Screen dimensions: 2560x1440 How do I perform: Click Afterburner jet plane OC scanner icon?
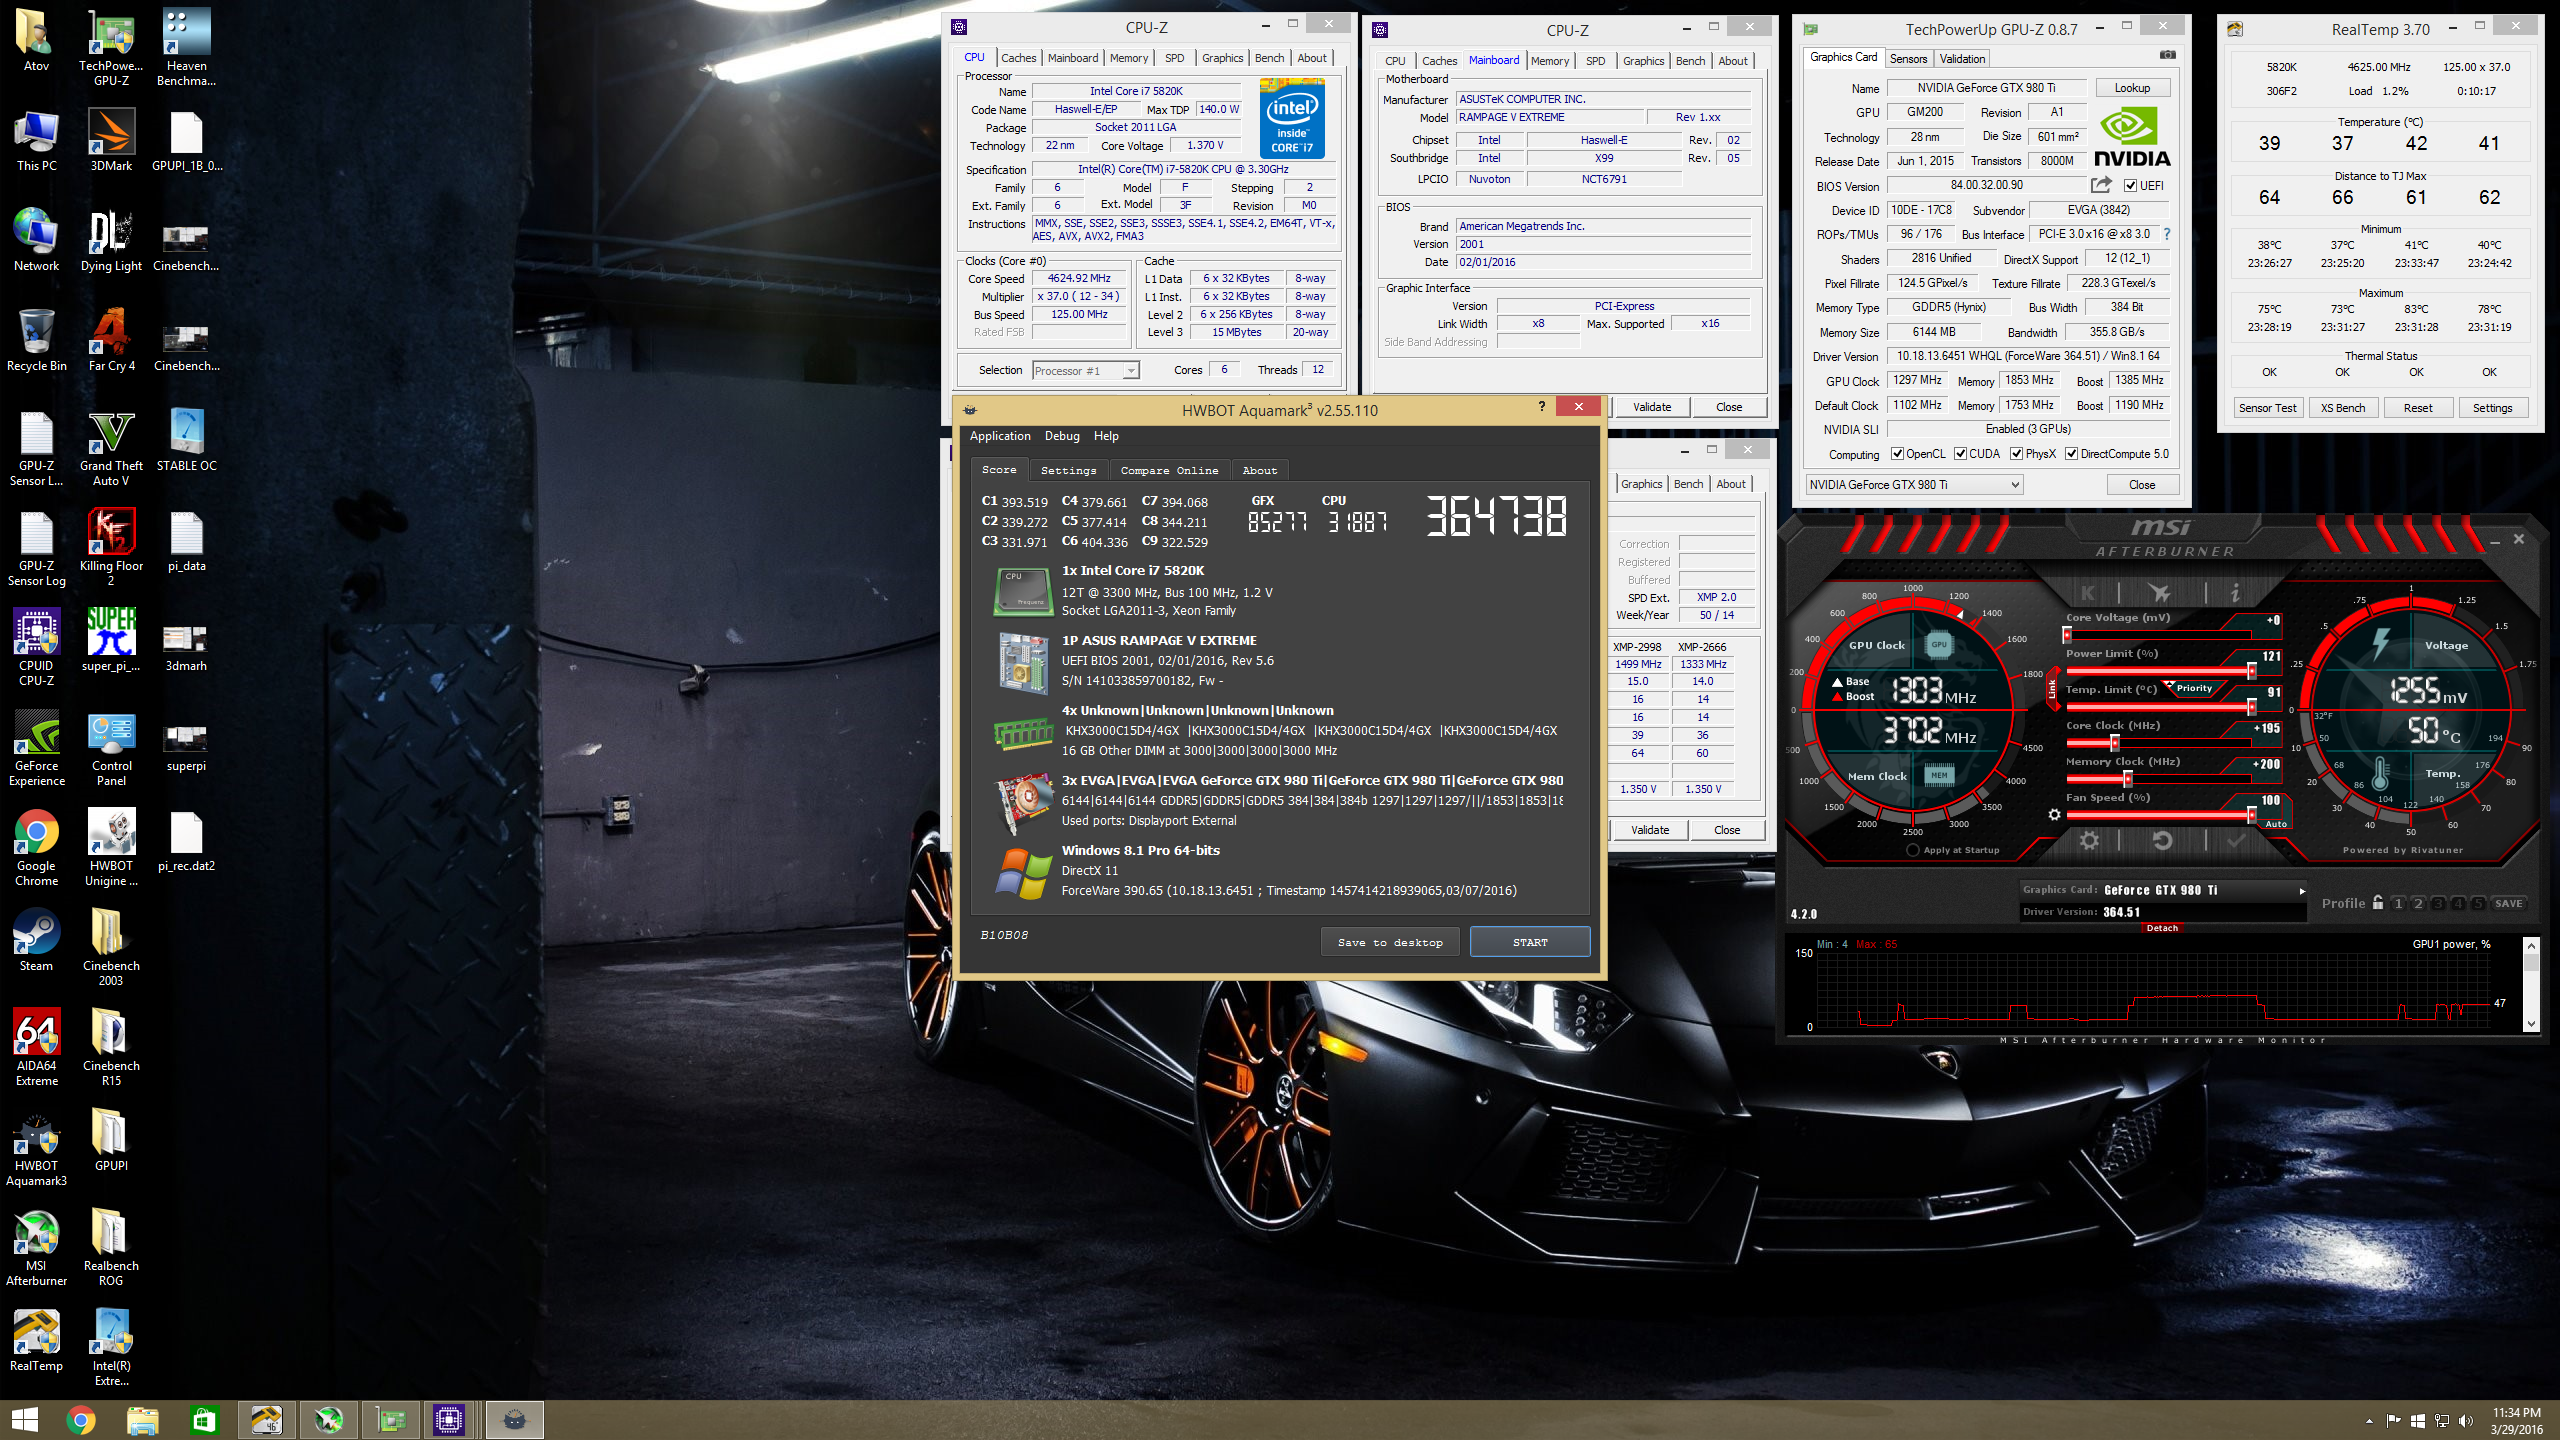coord(2159,592)
